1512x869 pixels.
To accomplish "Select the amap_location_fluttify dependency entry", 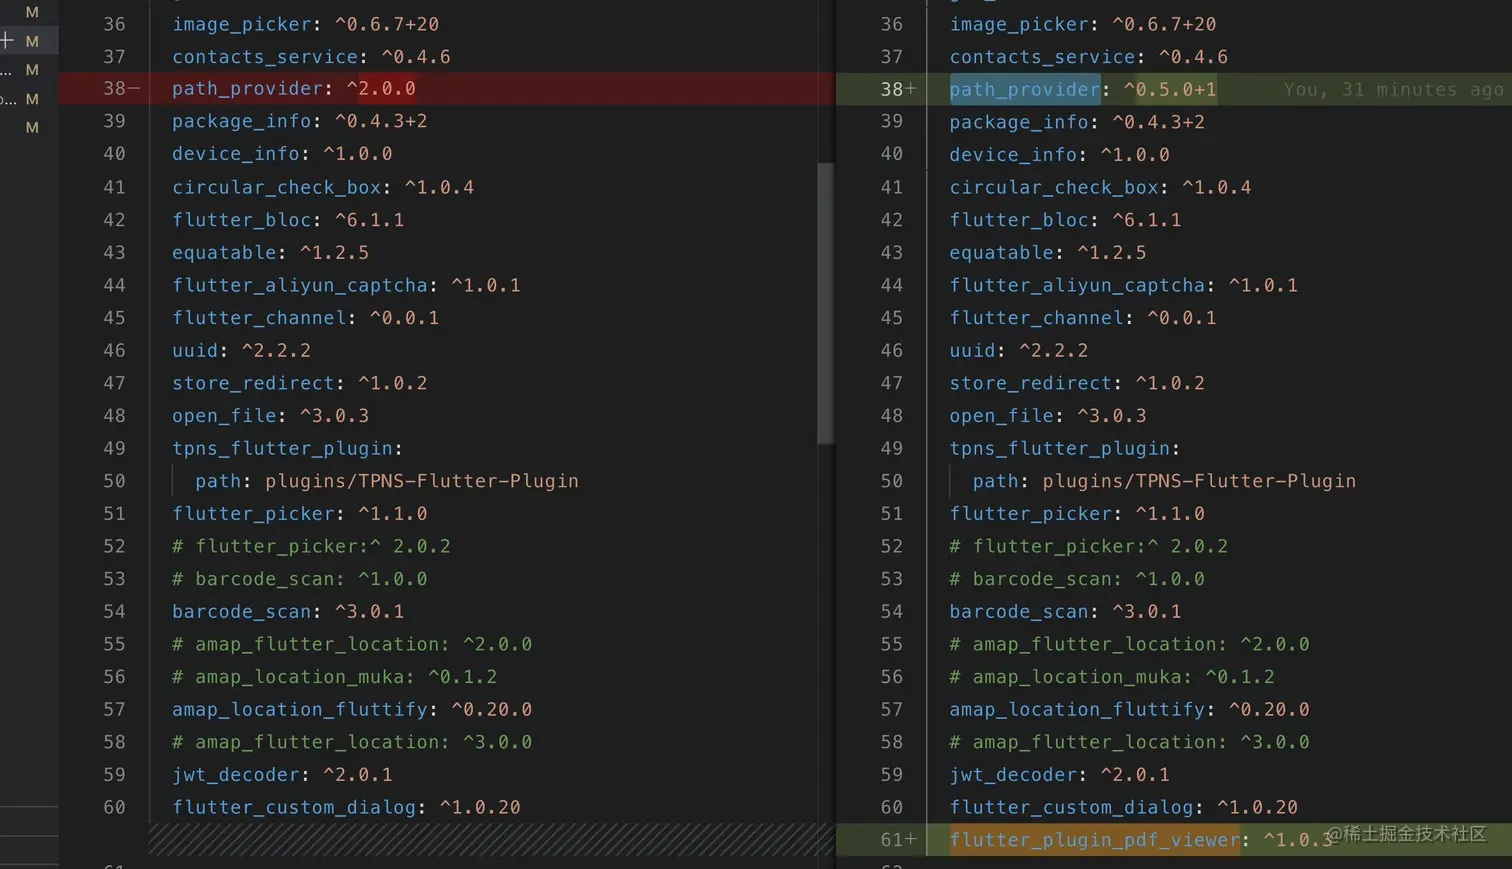I will (x=350, y=709).
